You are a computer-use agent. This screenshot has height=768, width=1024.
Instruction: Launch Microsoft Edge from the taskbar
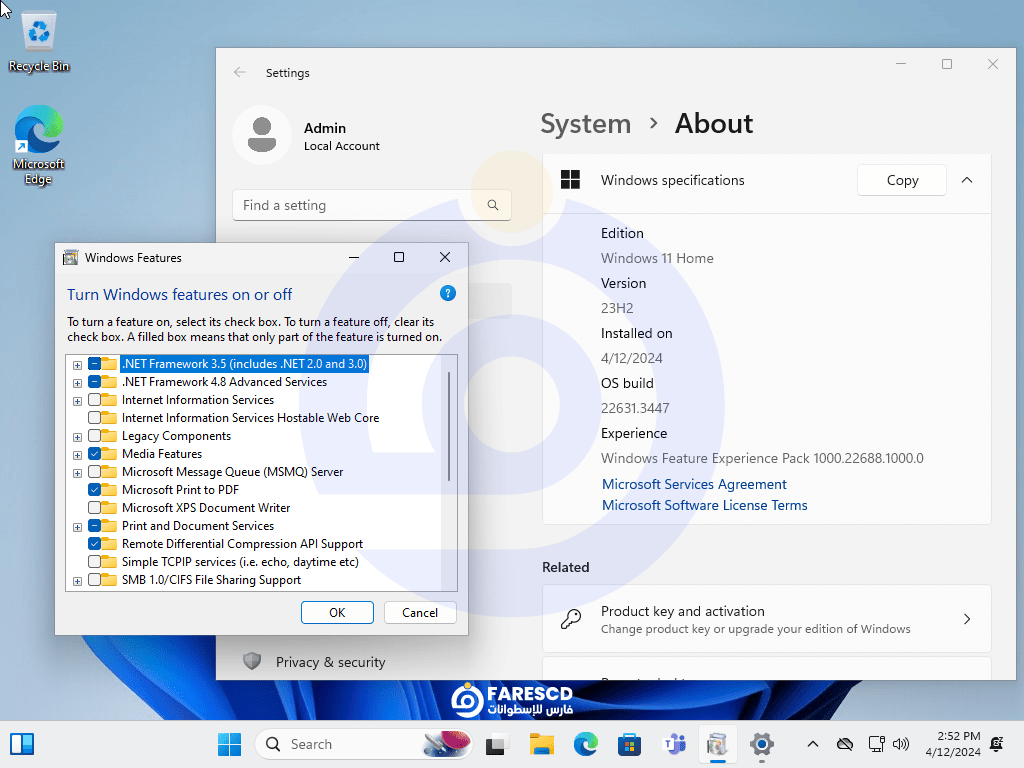[586, 744]
